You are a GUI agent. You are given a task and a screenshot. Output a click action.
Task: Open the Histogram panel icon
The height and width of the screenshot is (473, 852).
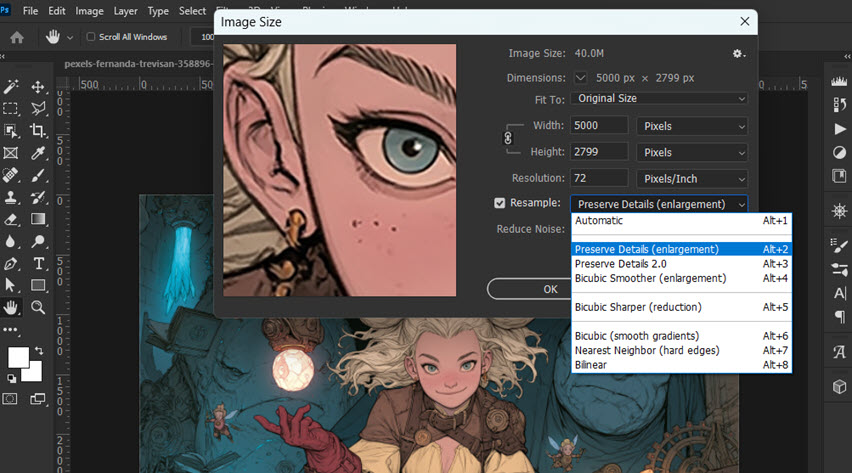point(839,82)
